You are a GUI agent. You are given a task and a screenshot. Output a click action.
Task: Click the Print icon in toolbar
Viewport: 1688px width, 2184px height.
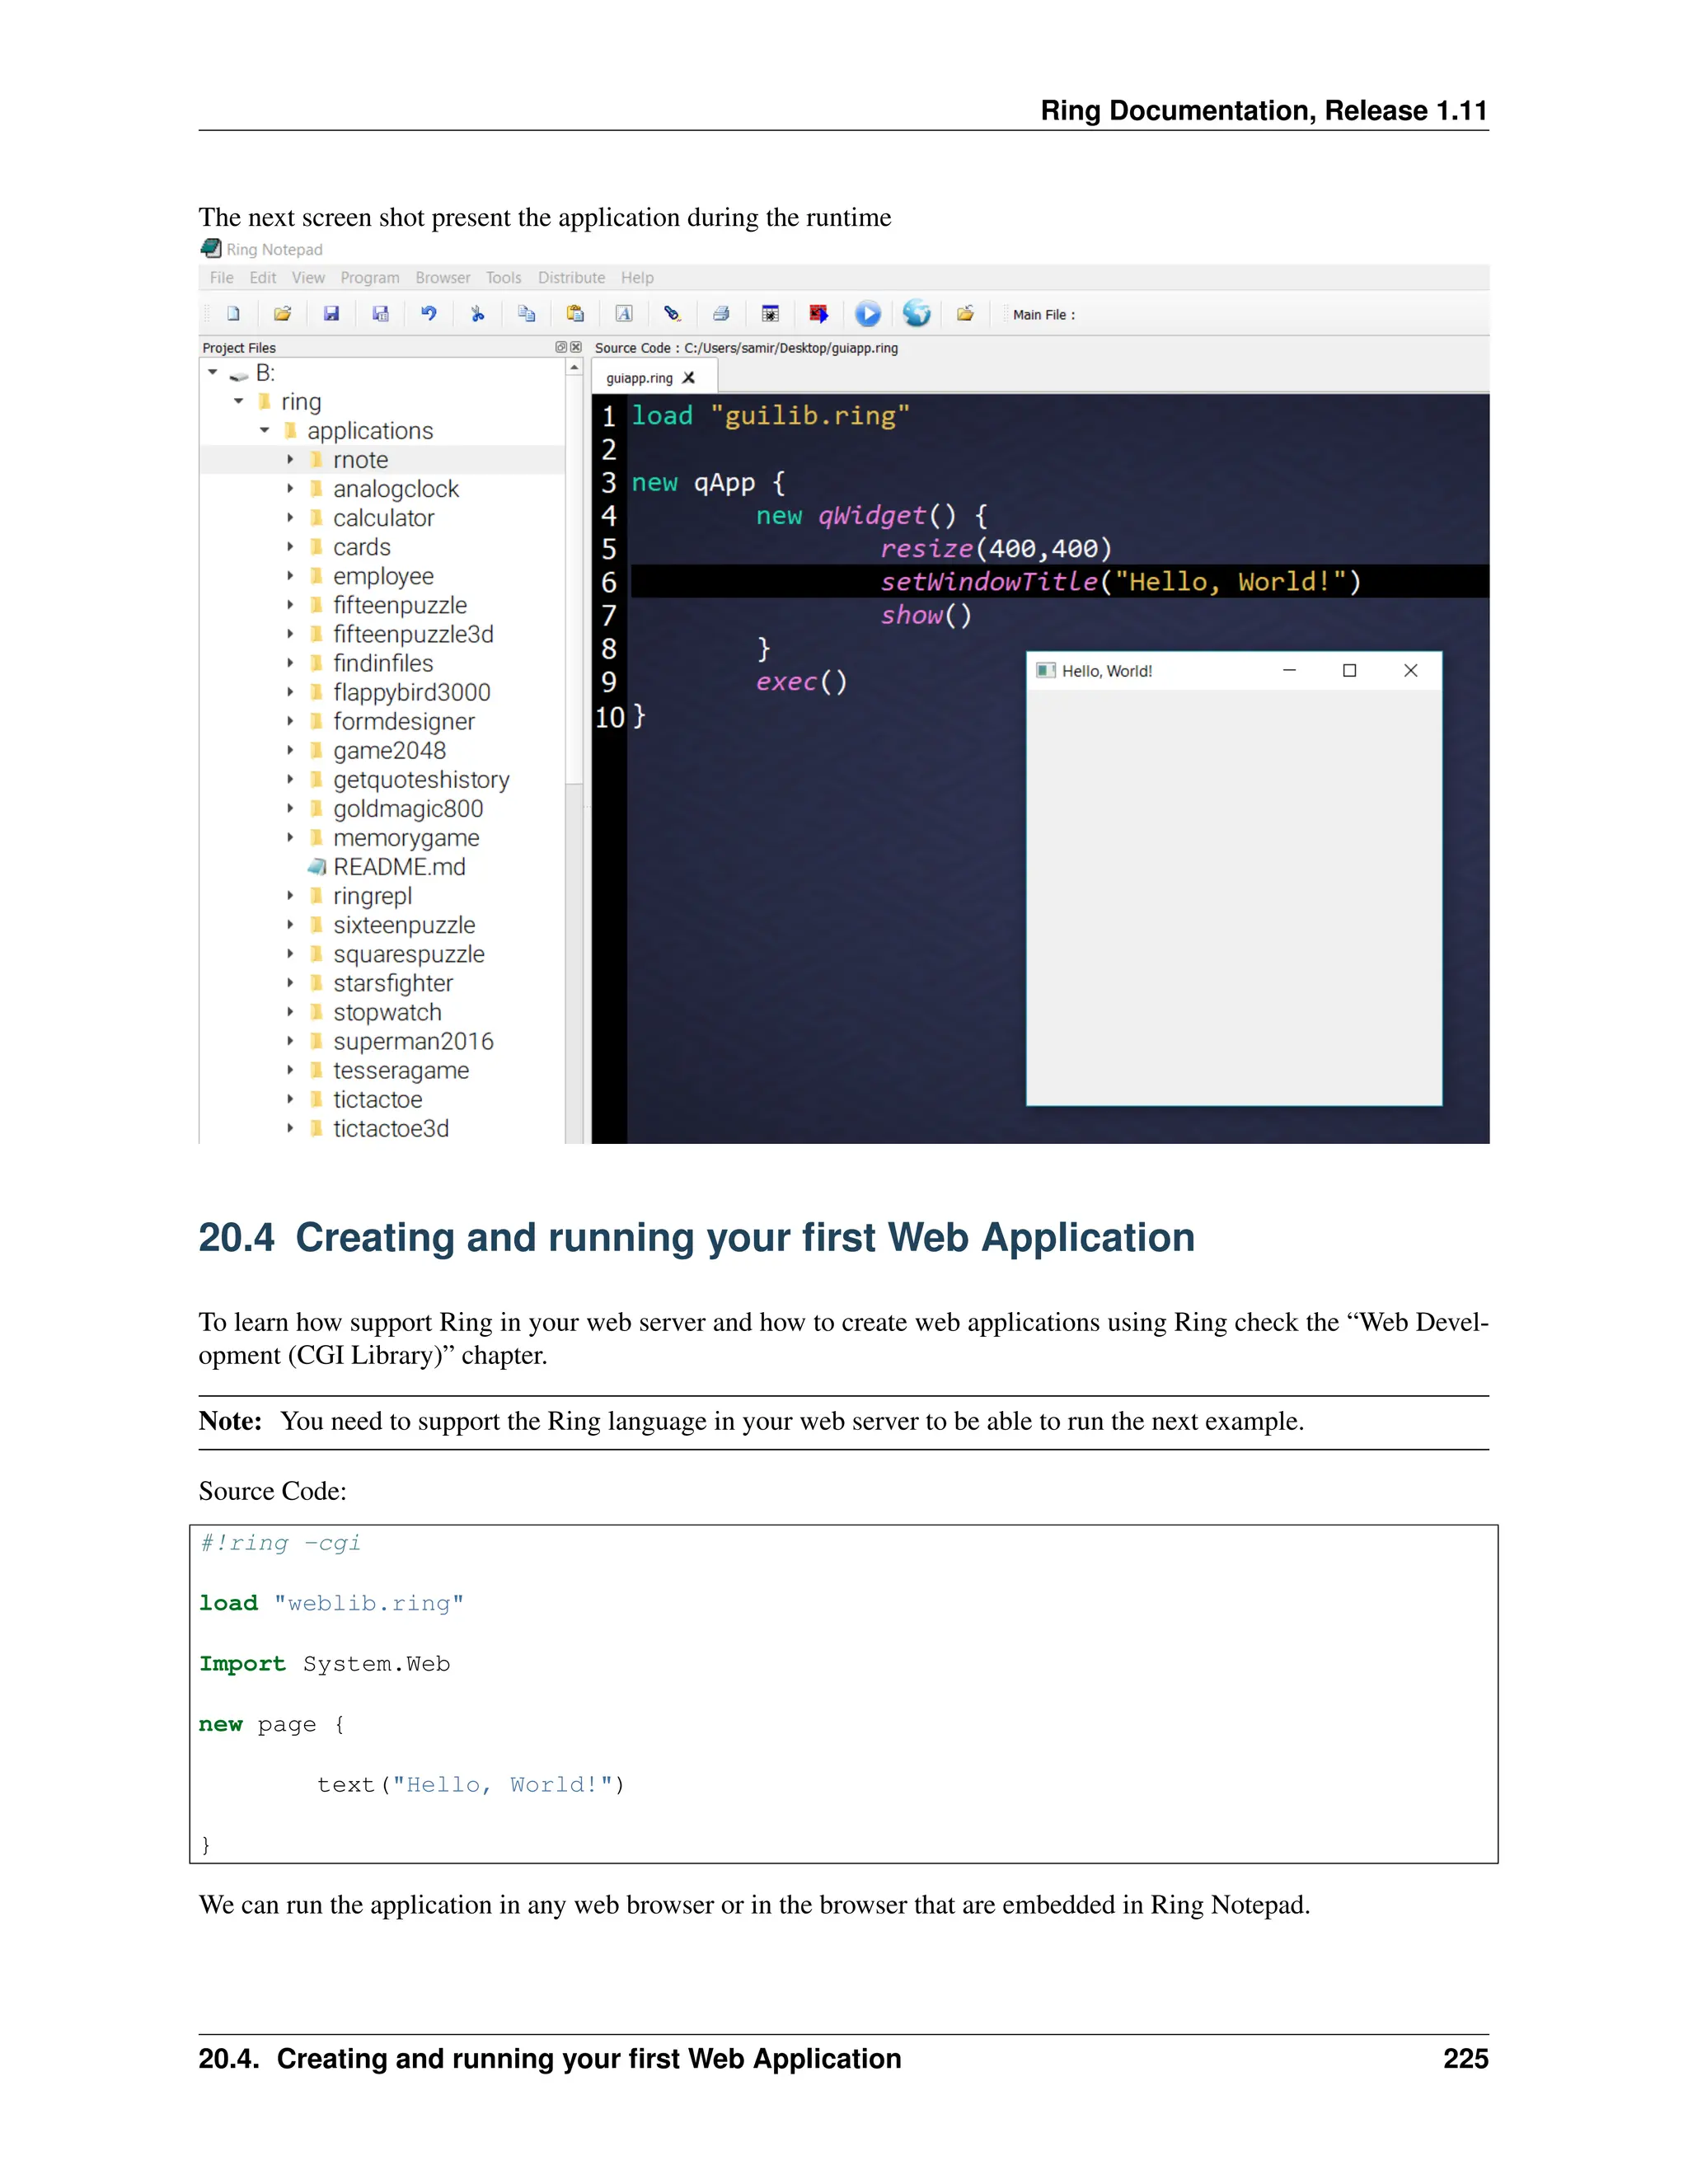click(721, 314)
